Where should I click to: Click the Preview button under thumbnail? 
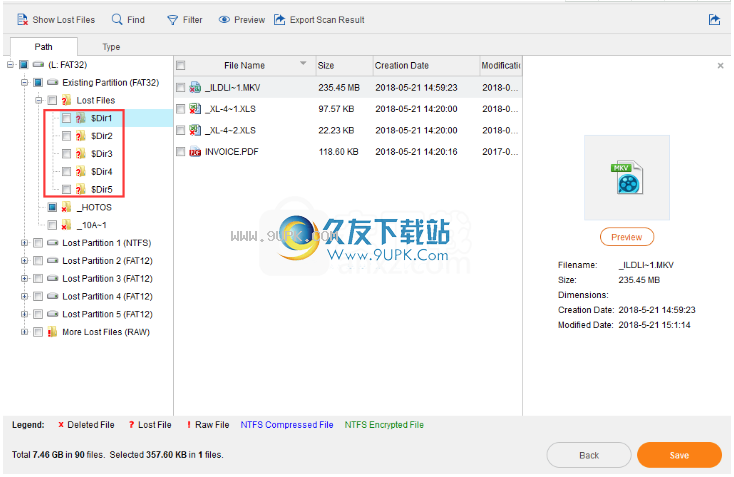tap(627, 237)
